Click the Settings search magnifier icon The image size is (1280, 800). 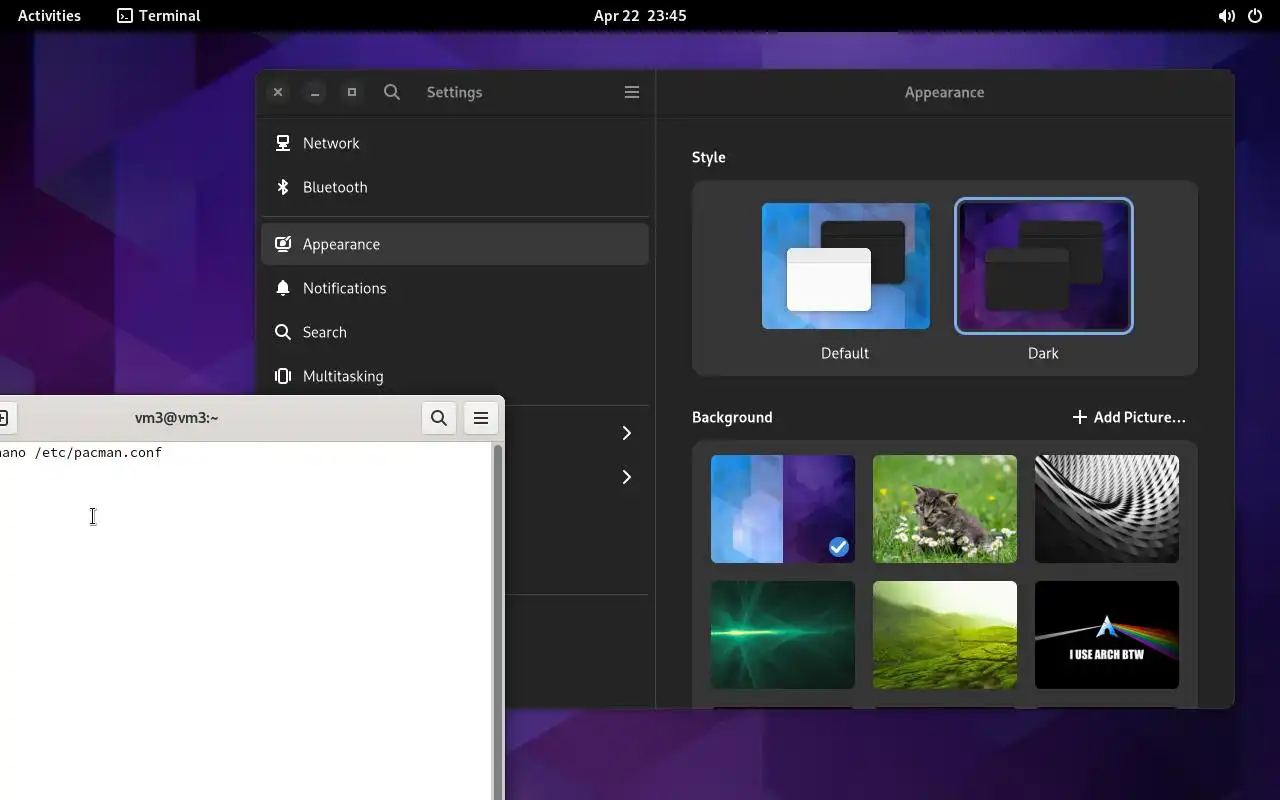tap(392, 92)
